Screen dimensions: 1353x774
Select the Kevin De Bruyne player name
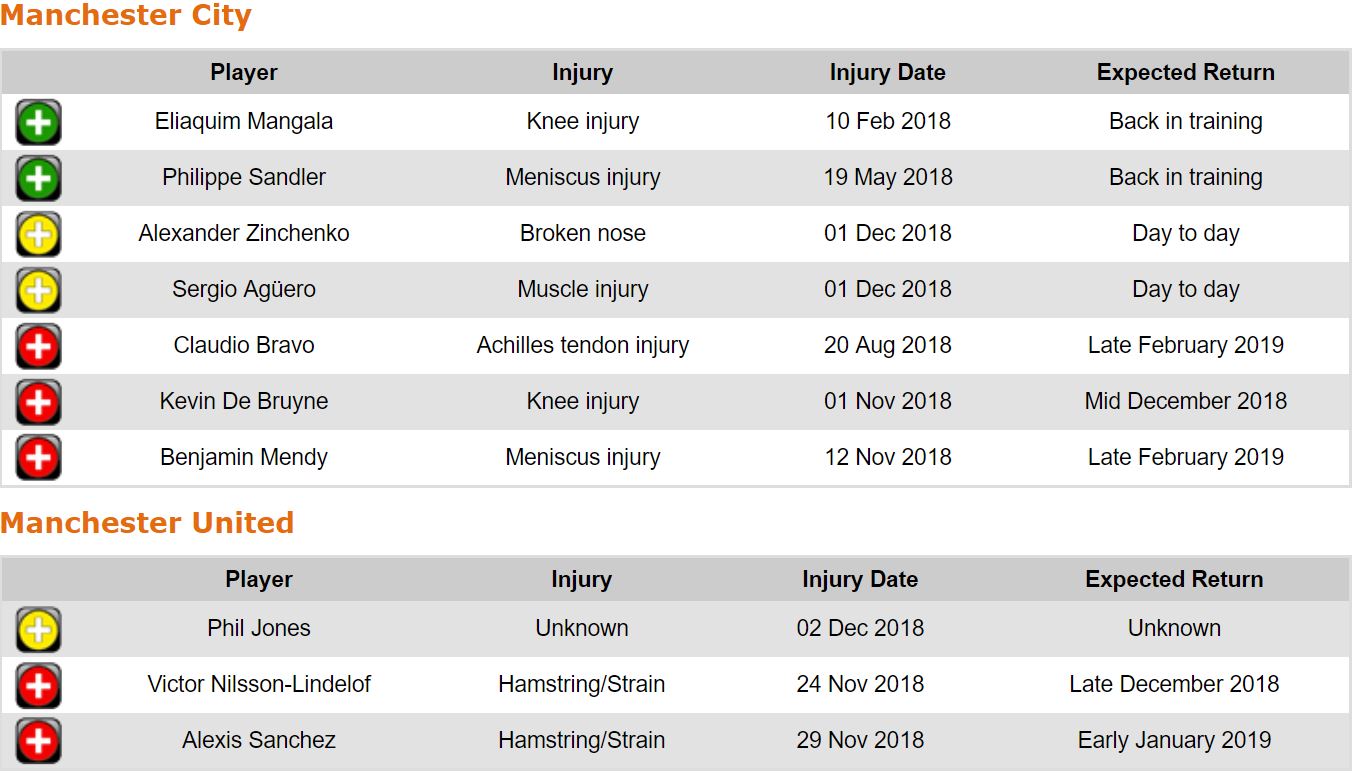click(x=244, y=401)
